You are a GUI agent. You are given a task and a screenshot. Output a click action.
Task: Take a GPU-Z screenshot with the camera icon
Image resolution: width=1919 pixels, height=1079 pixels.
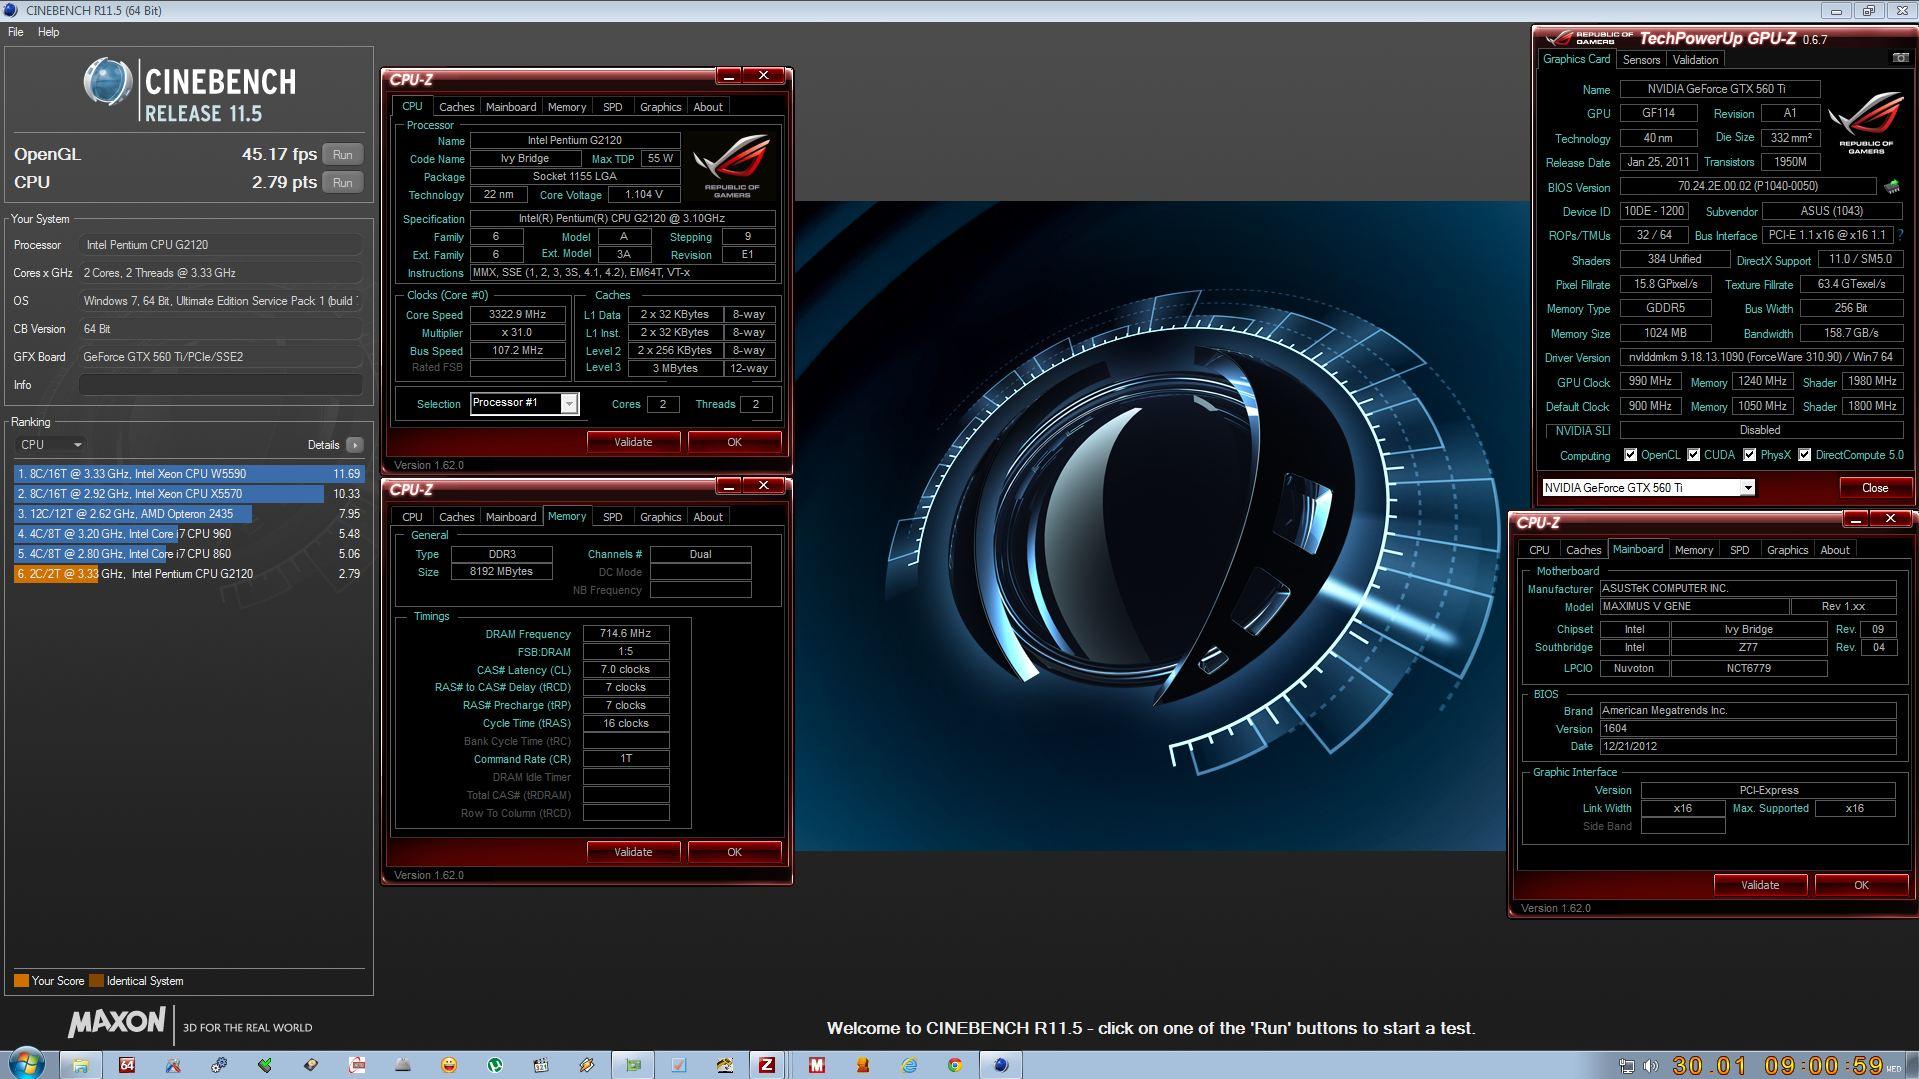click(x=1900, y=58)
